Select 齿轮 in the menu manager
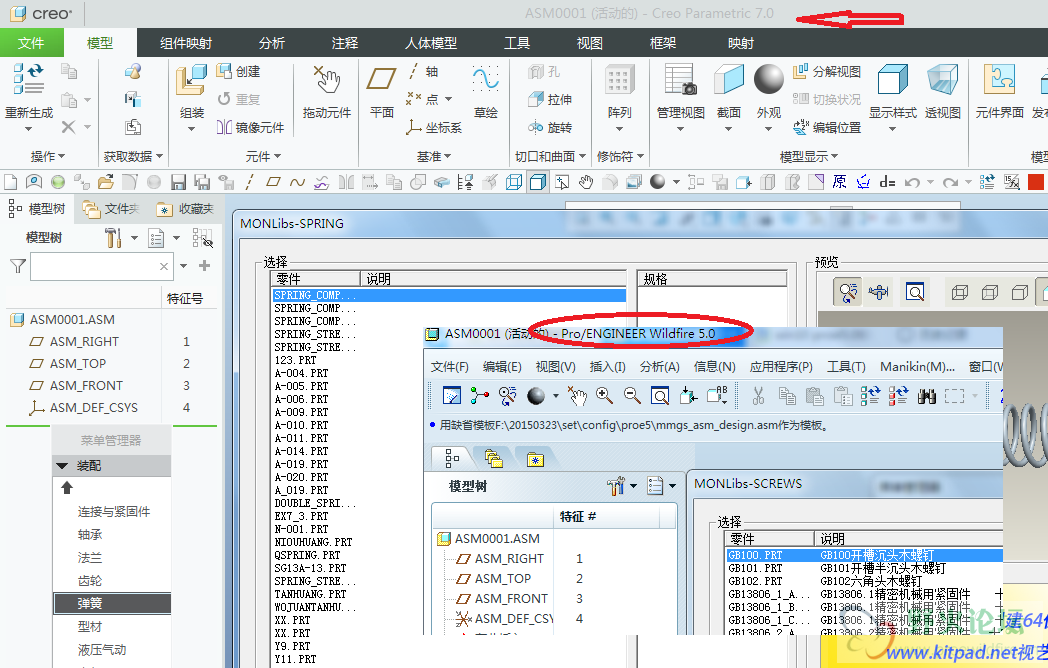The height and width of the screenshot is (668, 1048). (x=90, y=580)
